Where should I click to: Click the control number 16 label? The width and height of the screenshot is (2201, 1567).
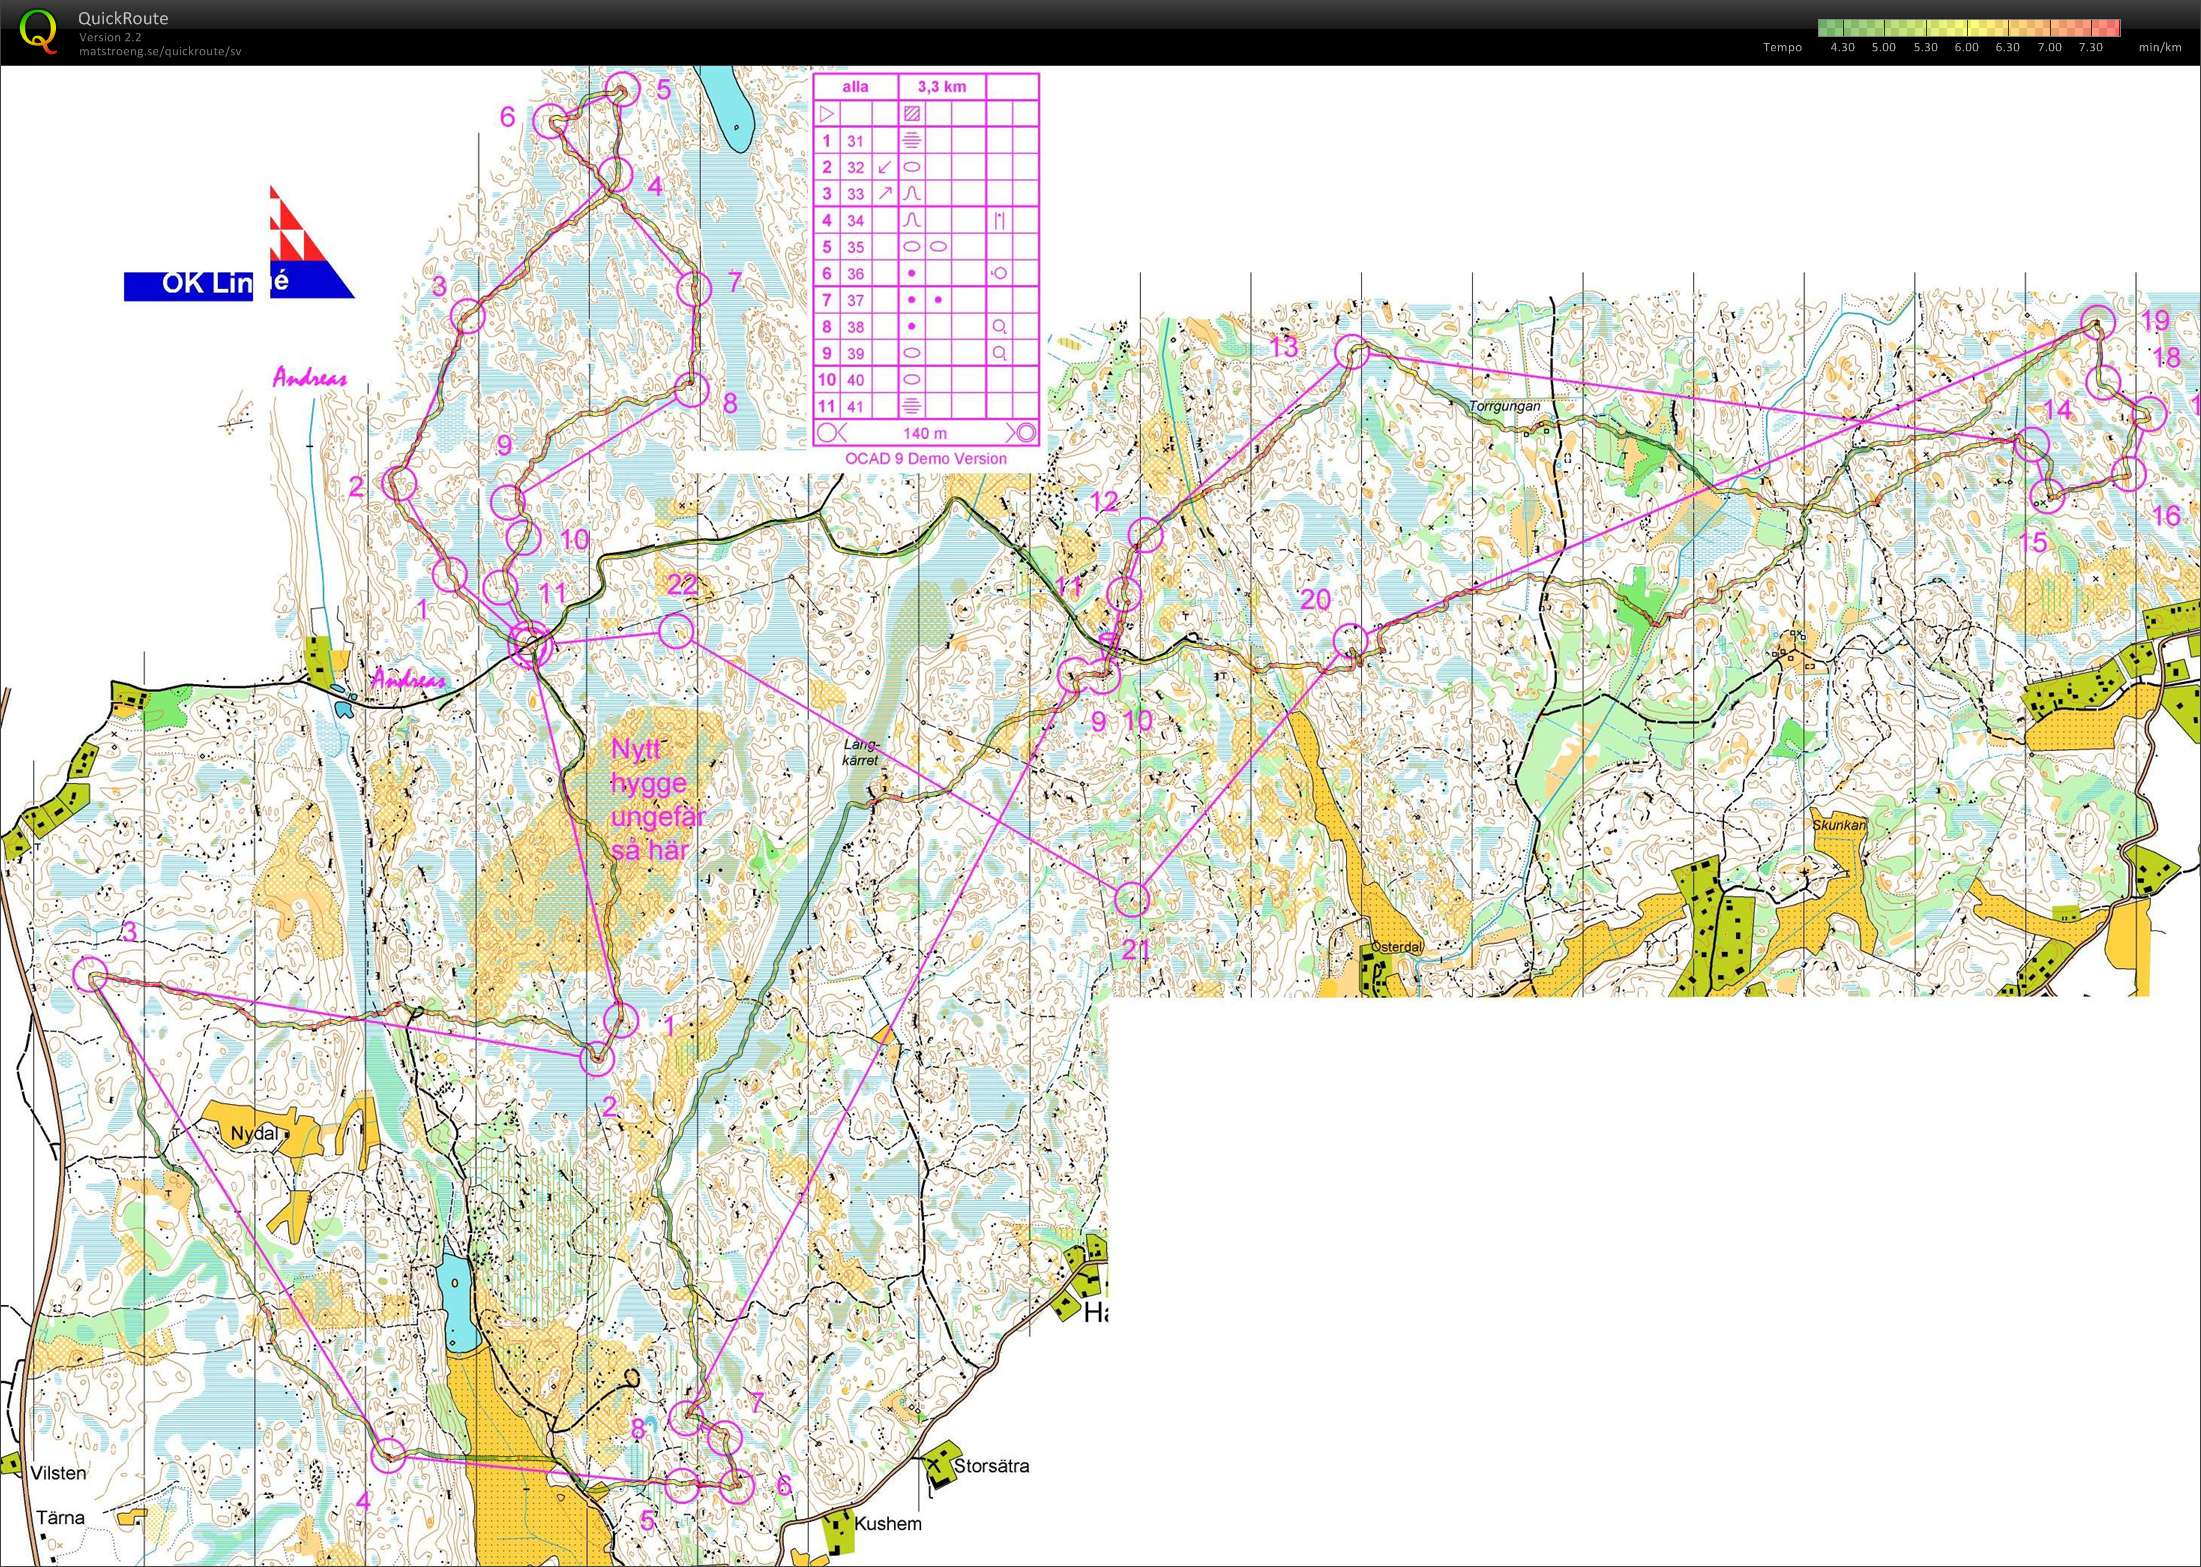pyautogui.click(x=2166, y=516)
